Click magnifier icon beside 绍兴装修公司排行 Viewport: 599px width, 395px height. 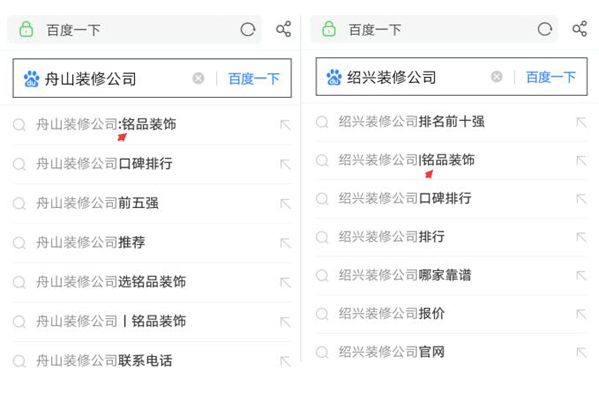[x=322, y=237]
